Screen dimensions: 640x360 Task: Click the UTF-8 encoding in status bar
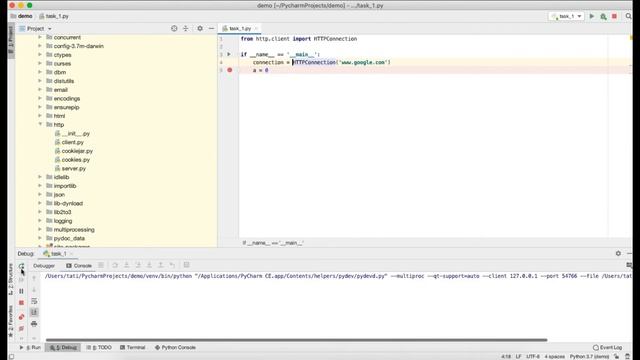[533, 356]
